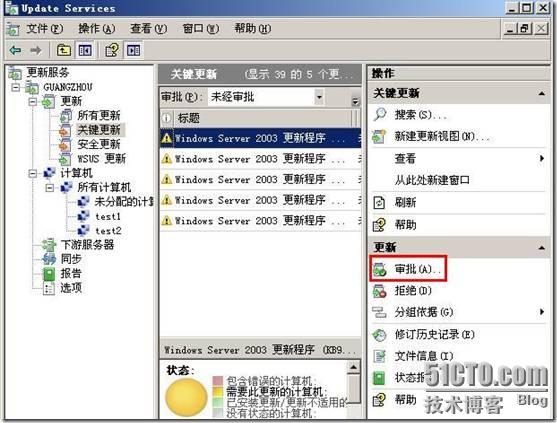Select the 未分配的计算机 group
557x423 pixels.
[x=124, y=201]
